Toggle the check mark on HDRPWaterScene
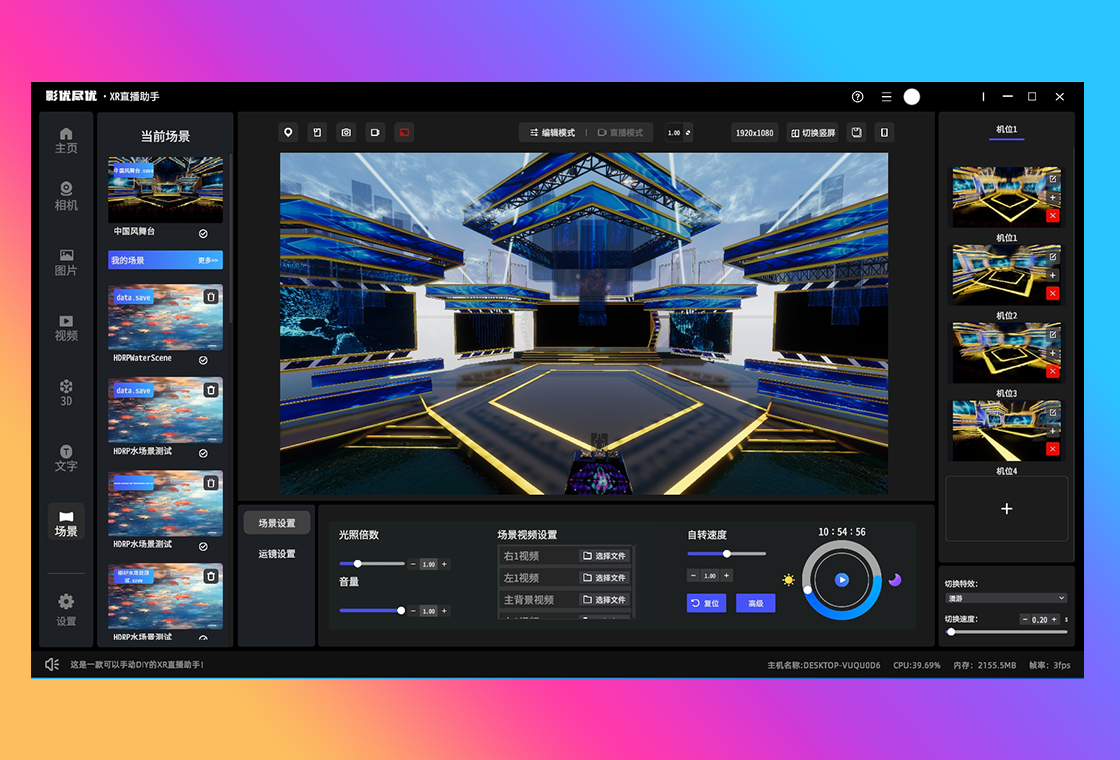 click(x=203, y=360)
